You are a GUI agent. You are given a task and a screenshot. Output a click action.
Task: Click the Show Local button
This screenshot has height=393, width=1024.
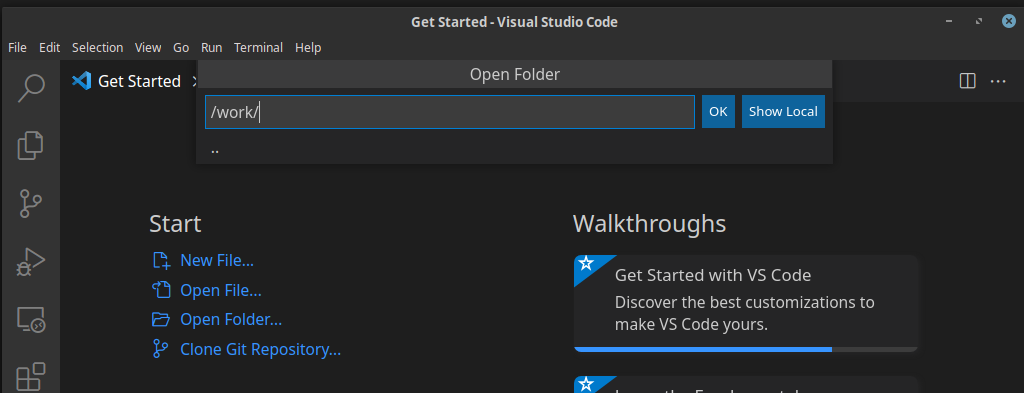click(x=783, y=112)
